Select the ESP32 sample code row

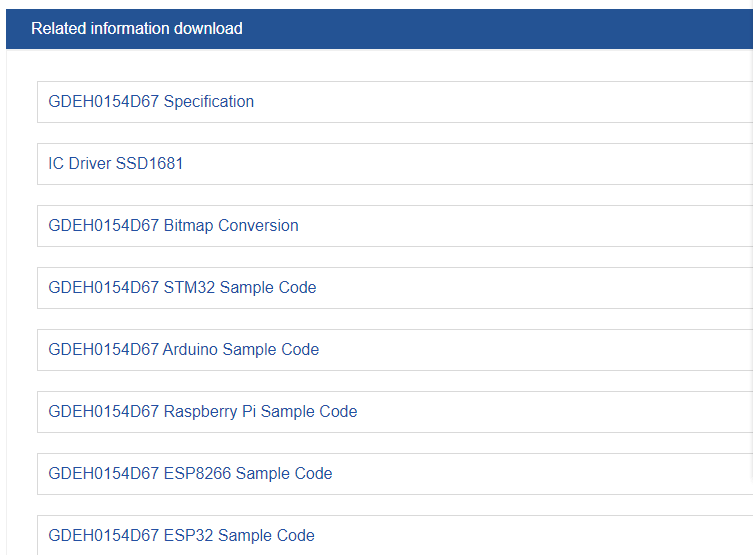(395, 535)
